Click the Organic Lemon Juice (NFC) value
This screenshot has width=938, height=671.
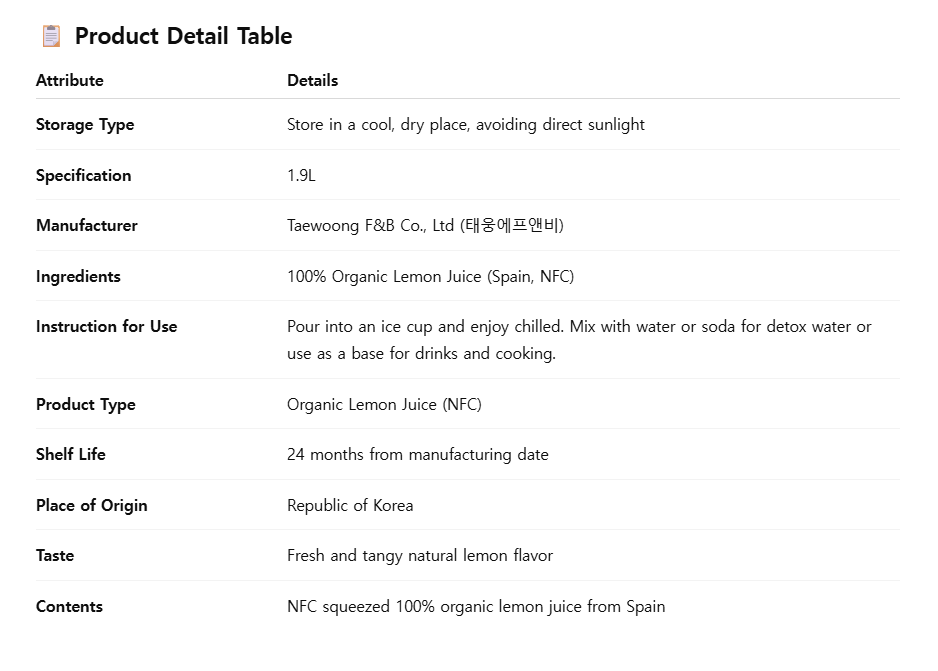(384, 404)
